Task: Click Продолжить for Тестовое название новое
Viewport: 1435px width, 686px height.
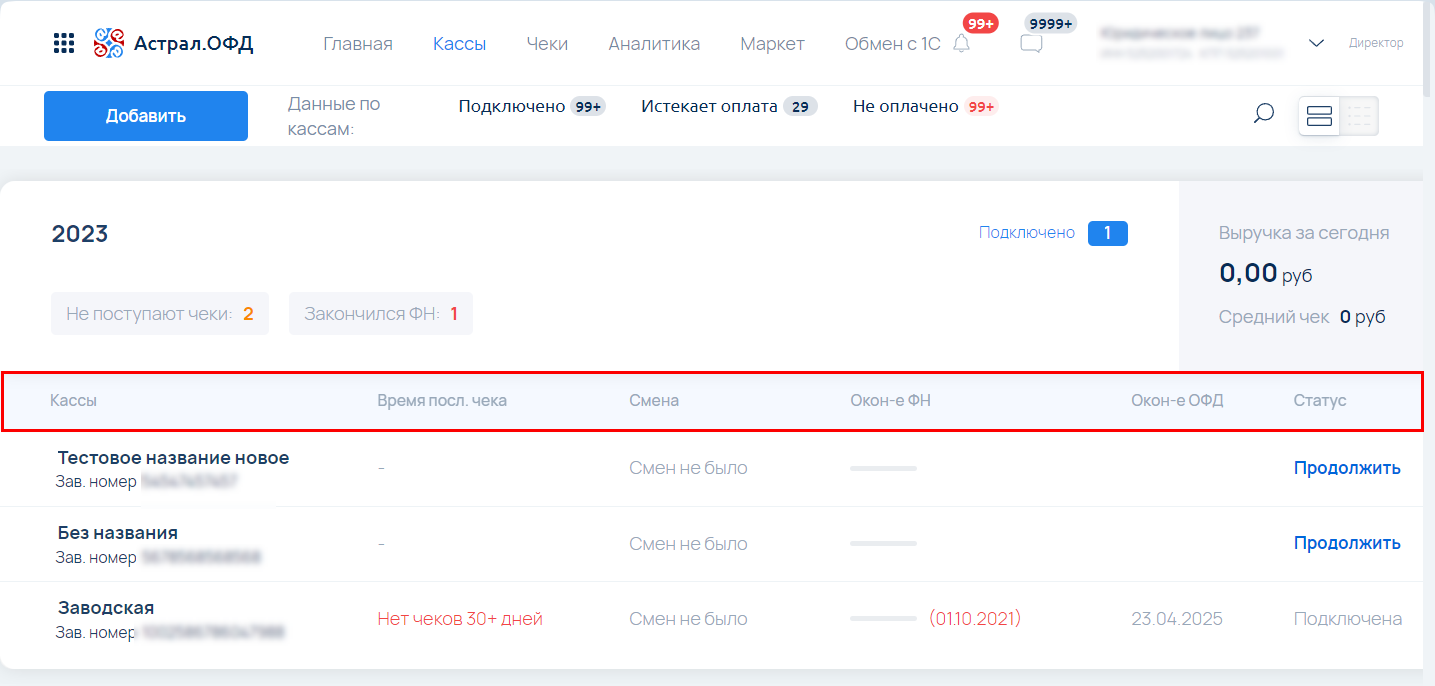Action: tap(1346, 468)
